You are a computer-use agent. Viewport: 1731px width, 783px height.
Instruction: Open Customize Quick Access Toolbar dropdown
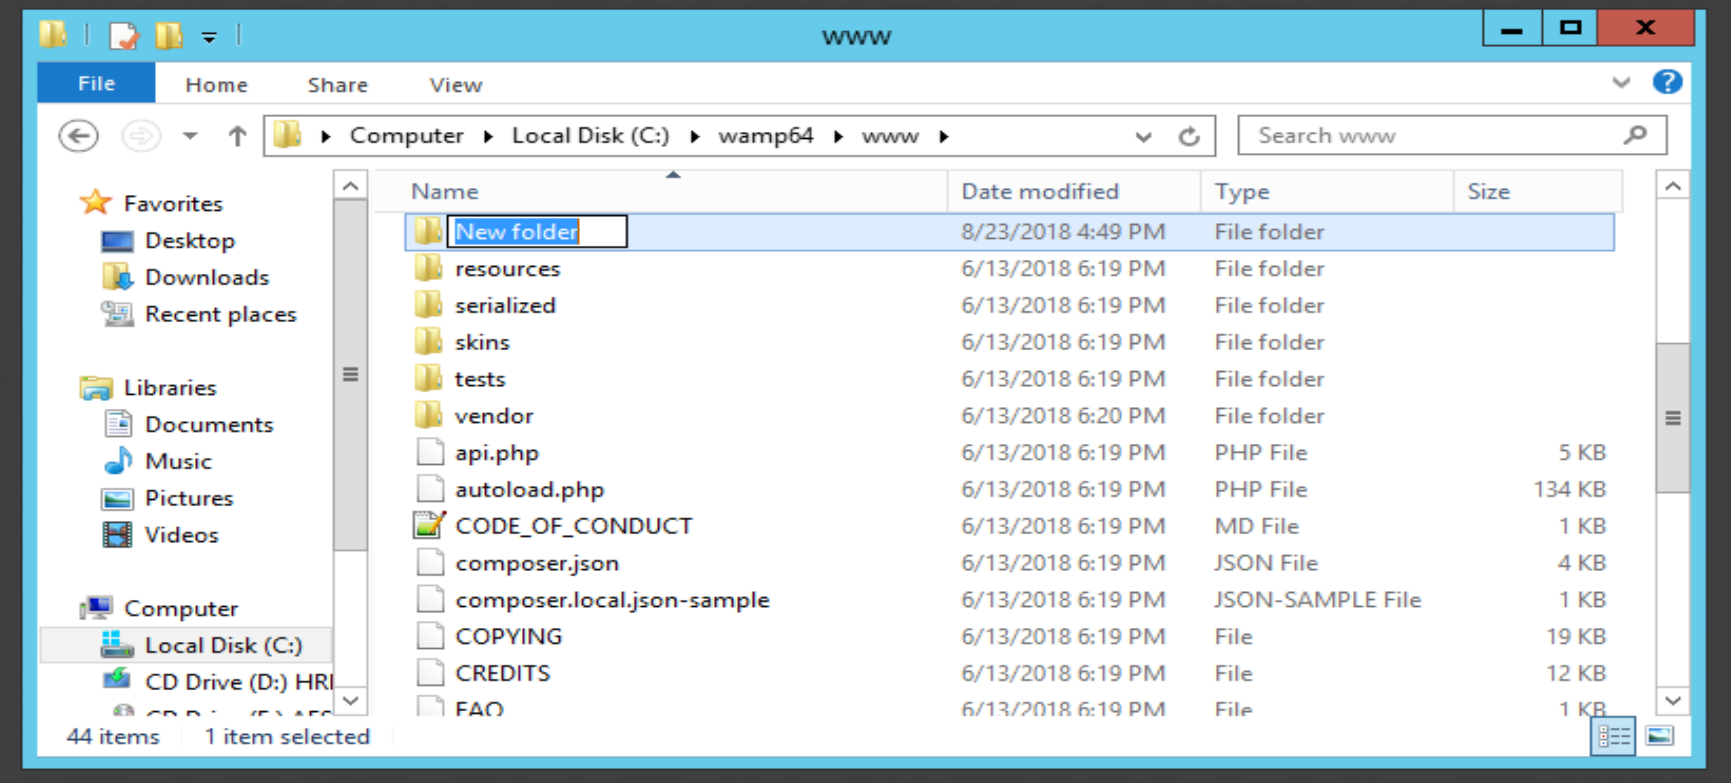(209, 37)
